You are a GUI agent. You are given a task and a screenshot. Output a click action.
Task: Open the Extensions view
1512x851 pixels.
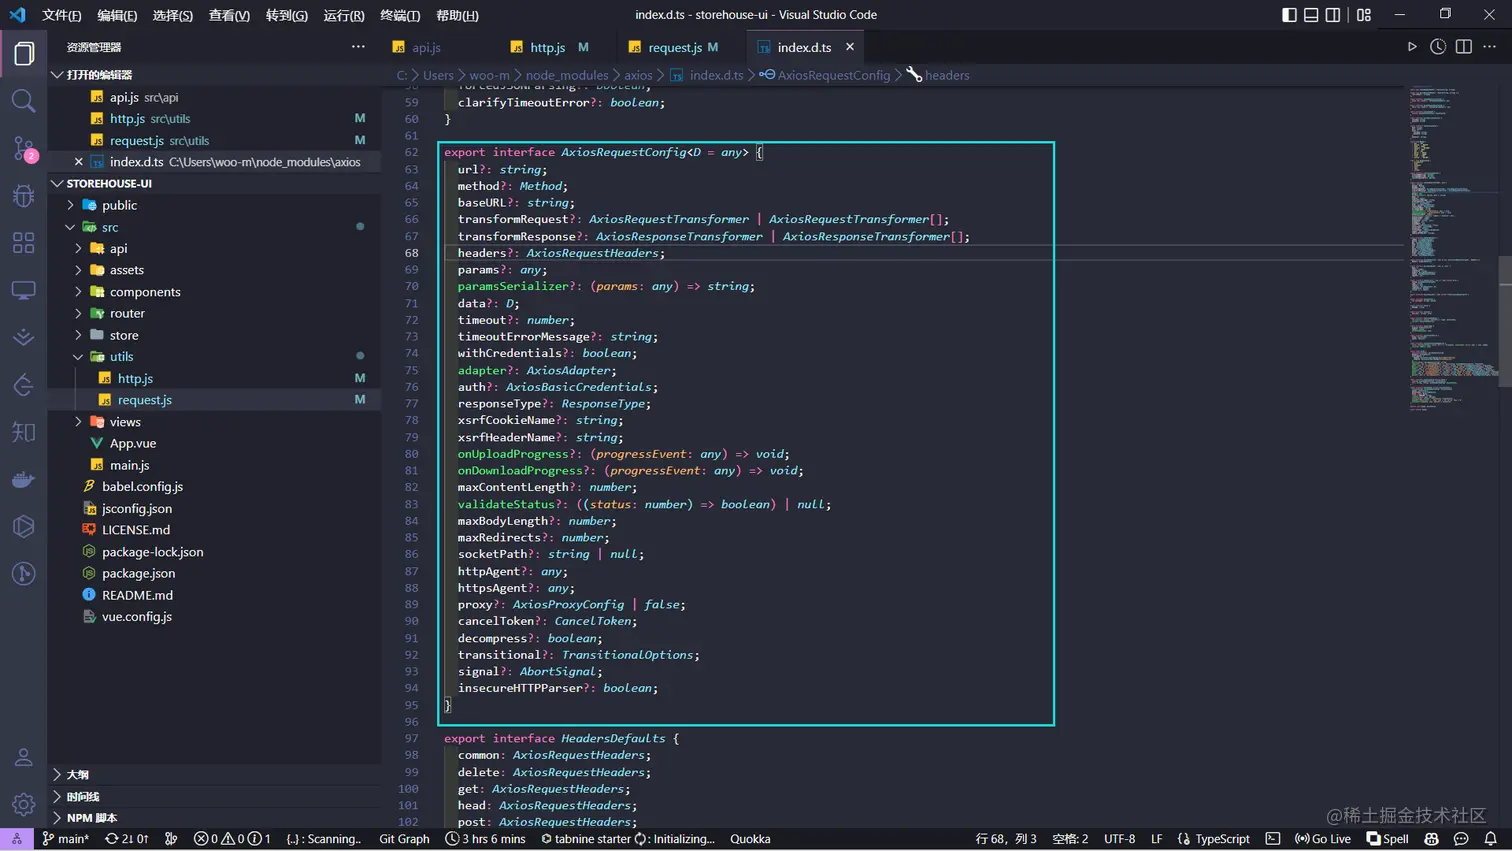click(x=23, y=243)
